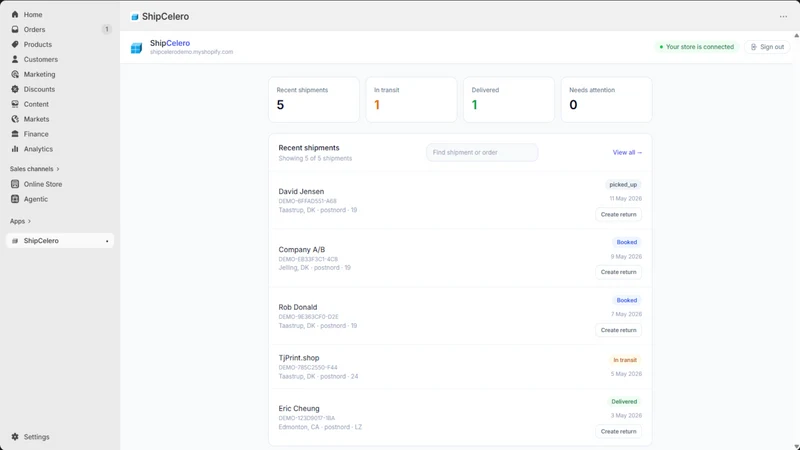The height and width of the screenshot is (450, 800).
Task: Click the scroll up arrow
Action: [796, 35]
